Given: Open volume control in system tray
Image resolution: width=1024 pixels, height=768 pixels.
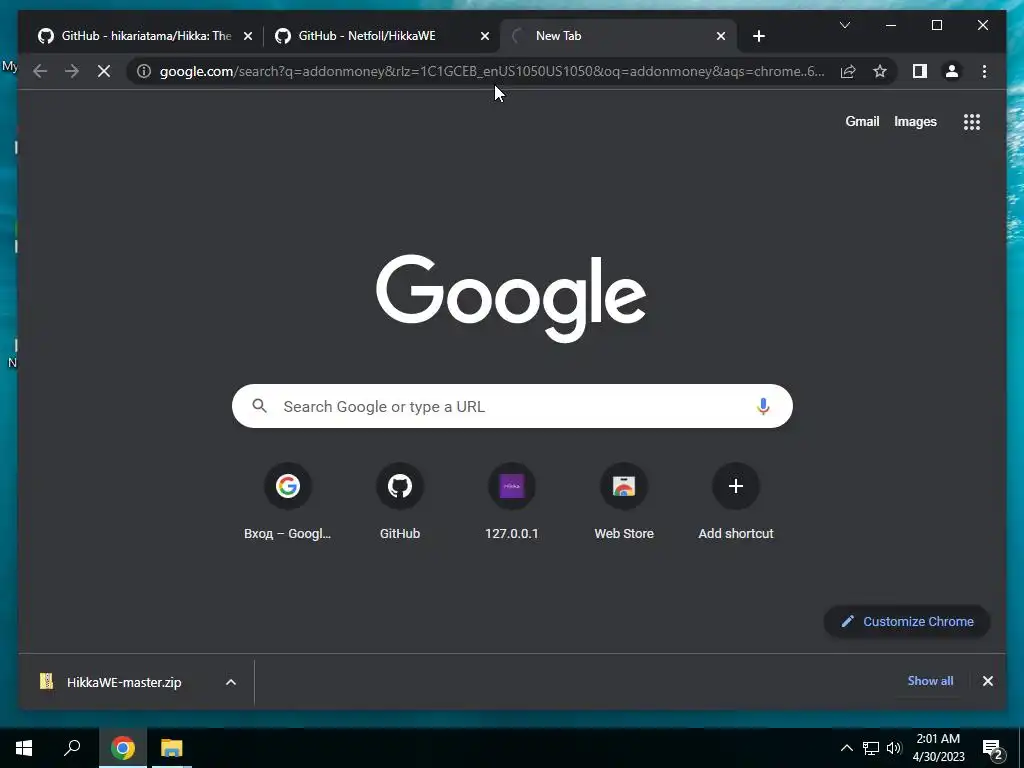Looking at the screenshot, I should click(x=894, y=748).
